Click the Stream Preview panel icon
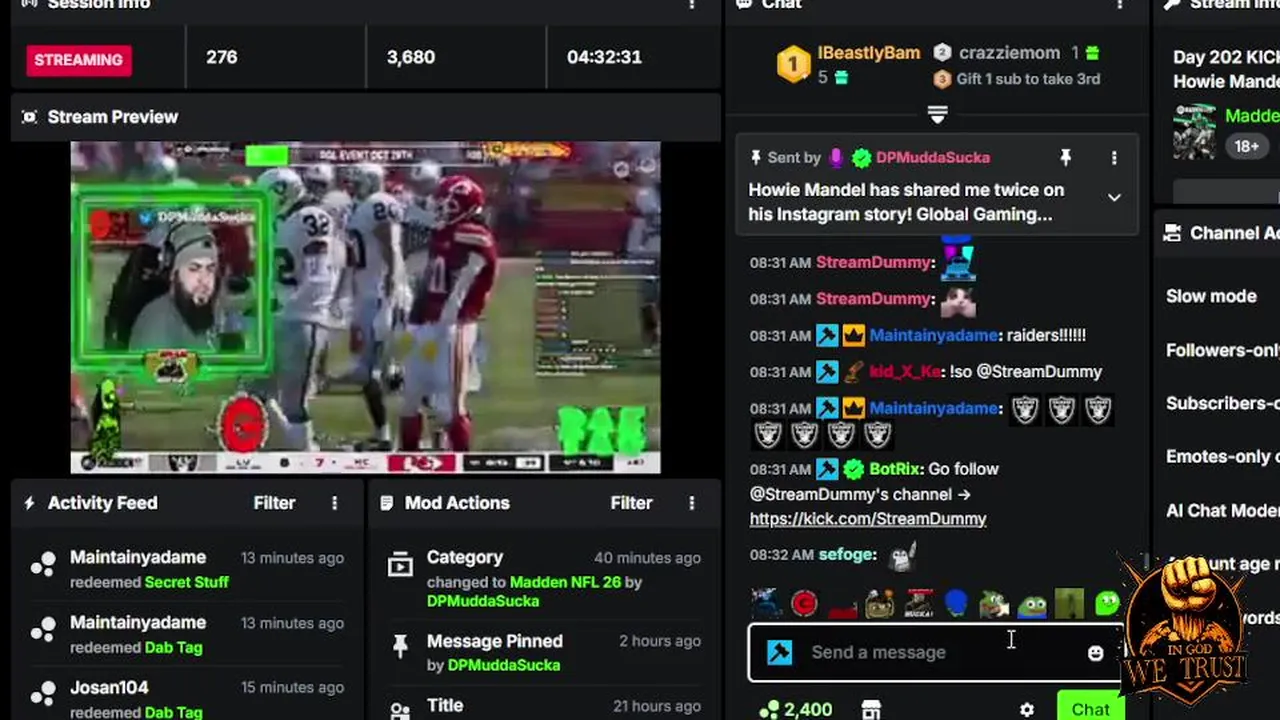 [29, 117]
